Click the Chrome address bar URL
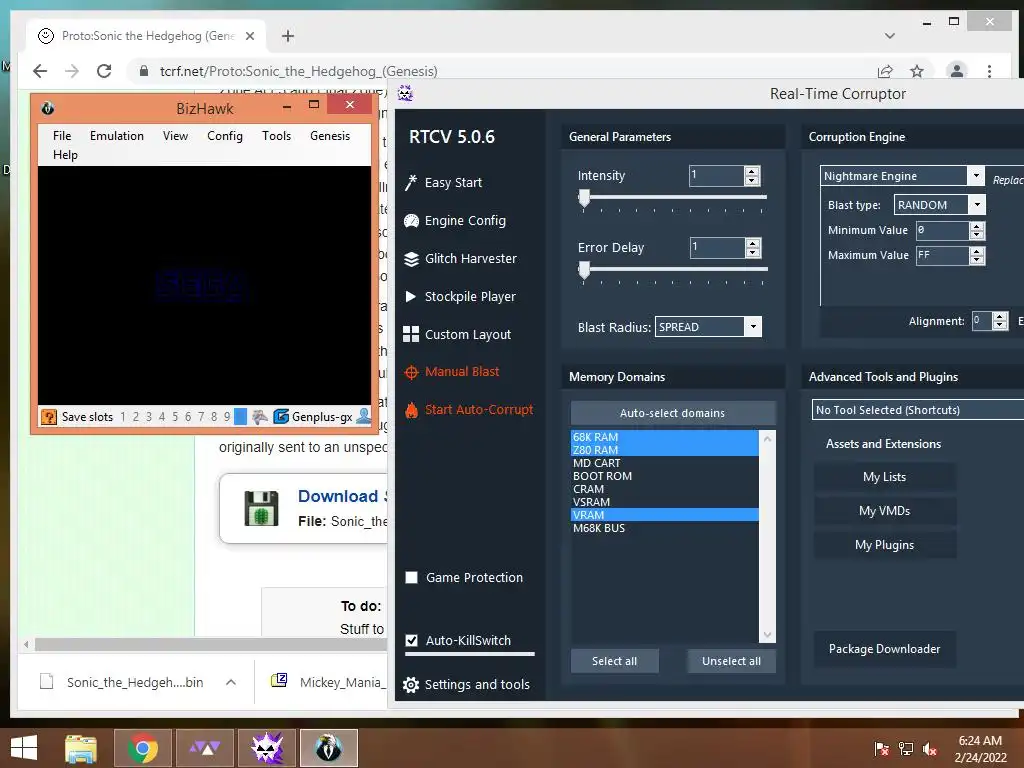 (x=298, y=71)
